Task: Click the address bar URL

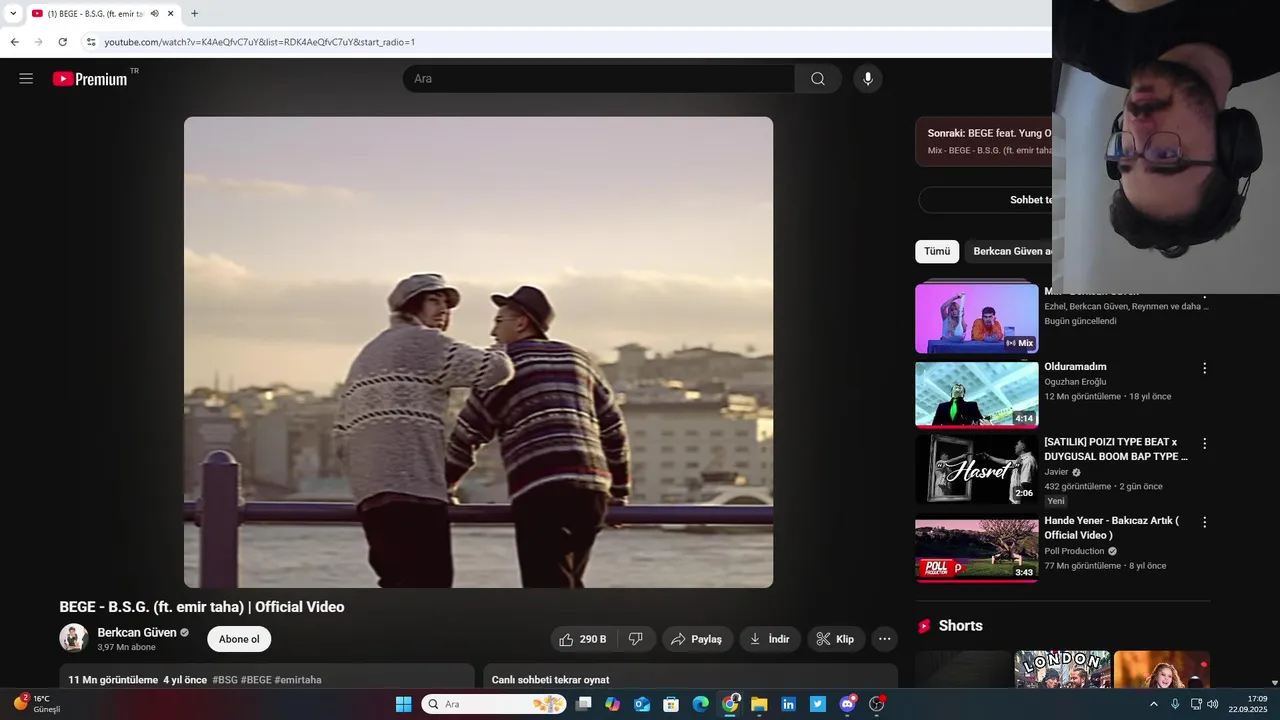Action: pyautogui.click(x=260, y=42)
